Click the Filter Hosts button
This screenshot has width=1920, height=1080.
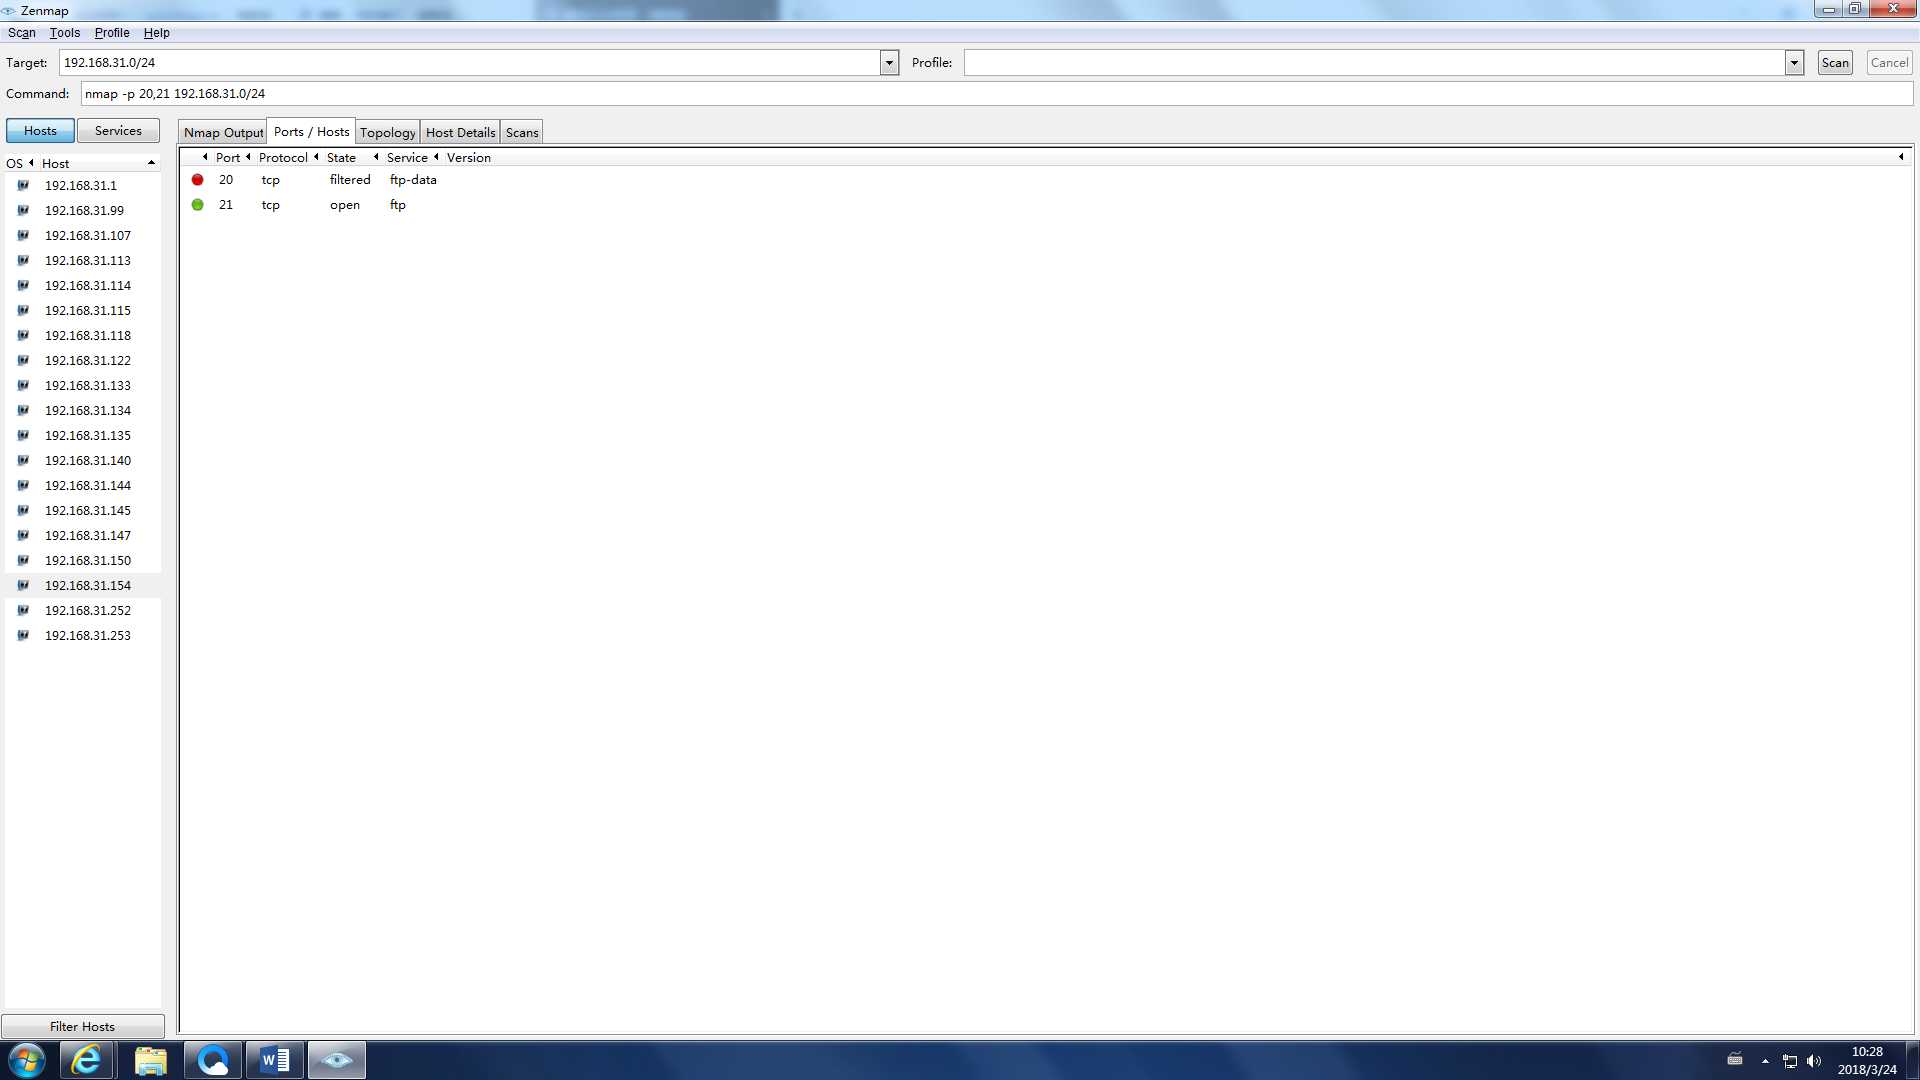(x=82, y=1026)
